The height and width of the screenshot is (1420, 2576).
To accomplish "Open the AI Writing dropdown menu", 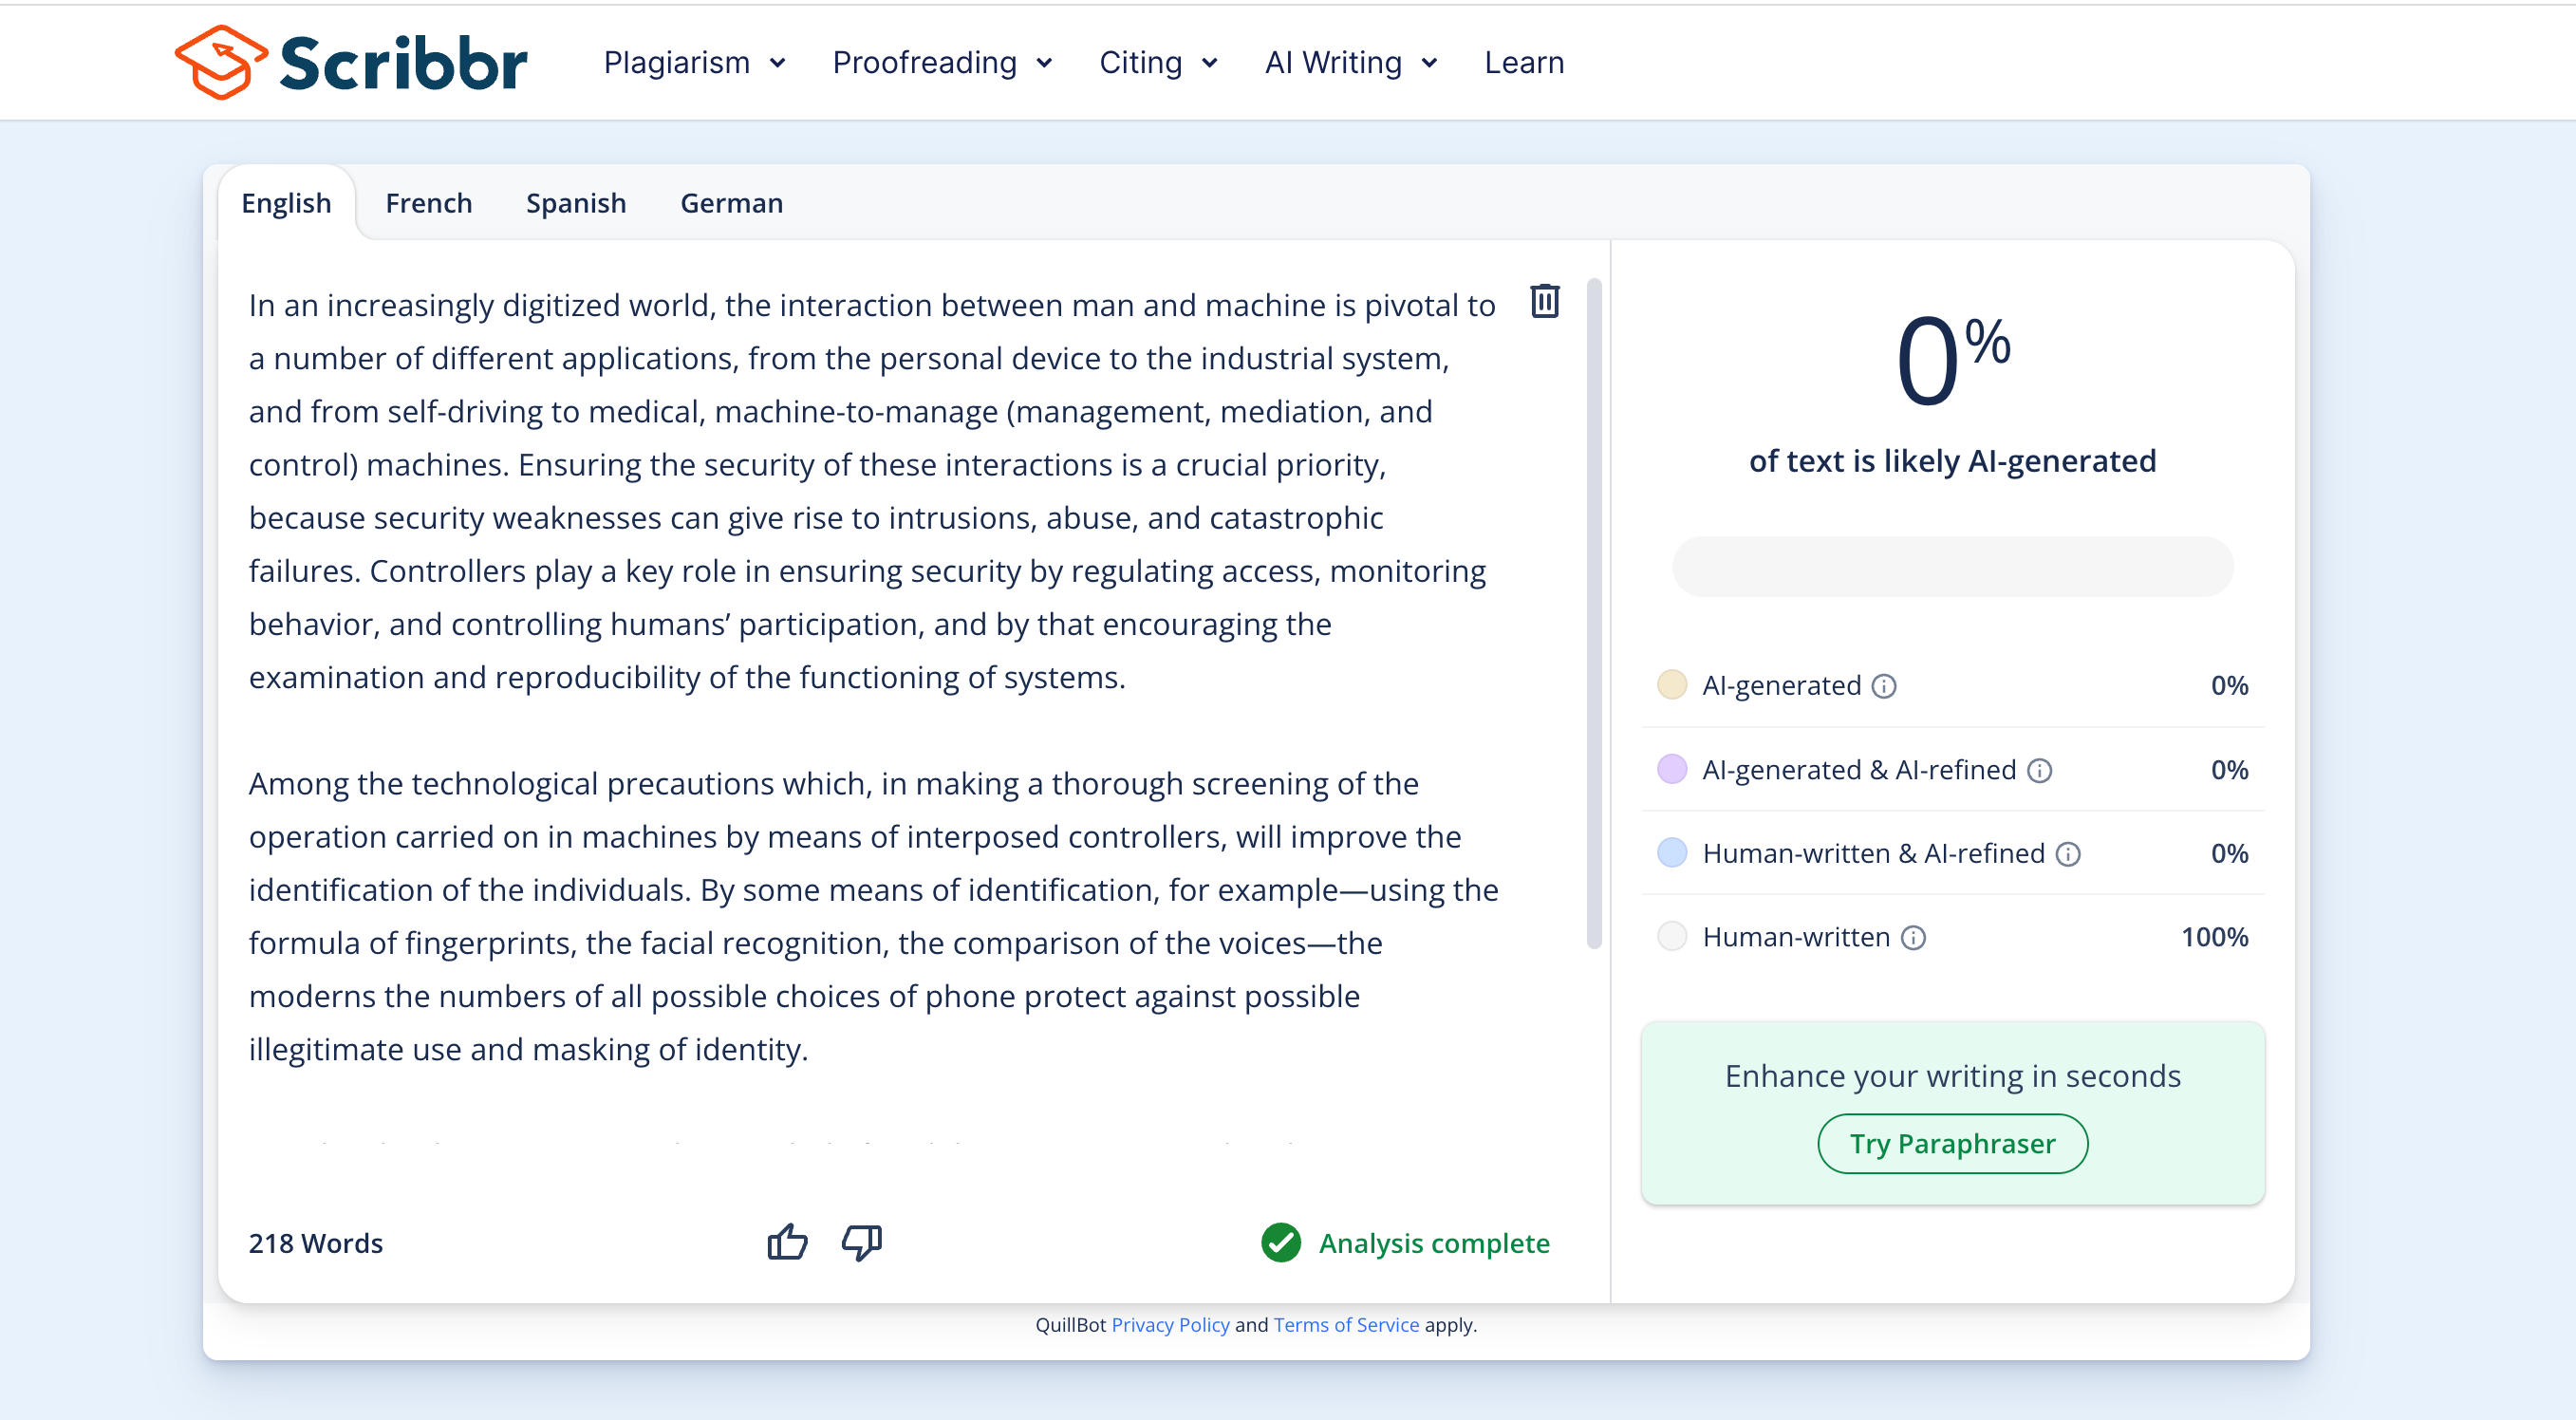I will coord(1350,62).
